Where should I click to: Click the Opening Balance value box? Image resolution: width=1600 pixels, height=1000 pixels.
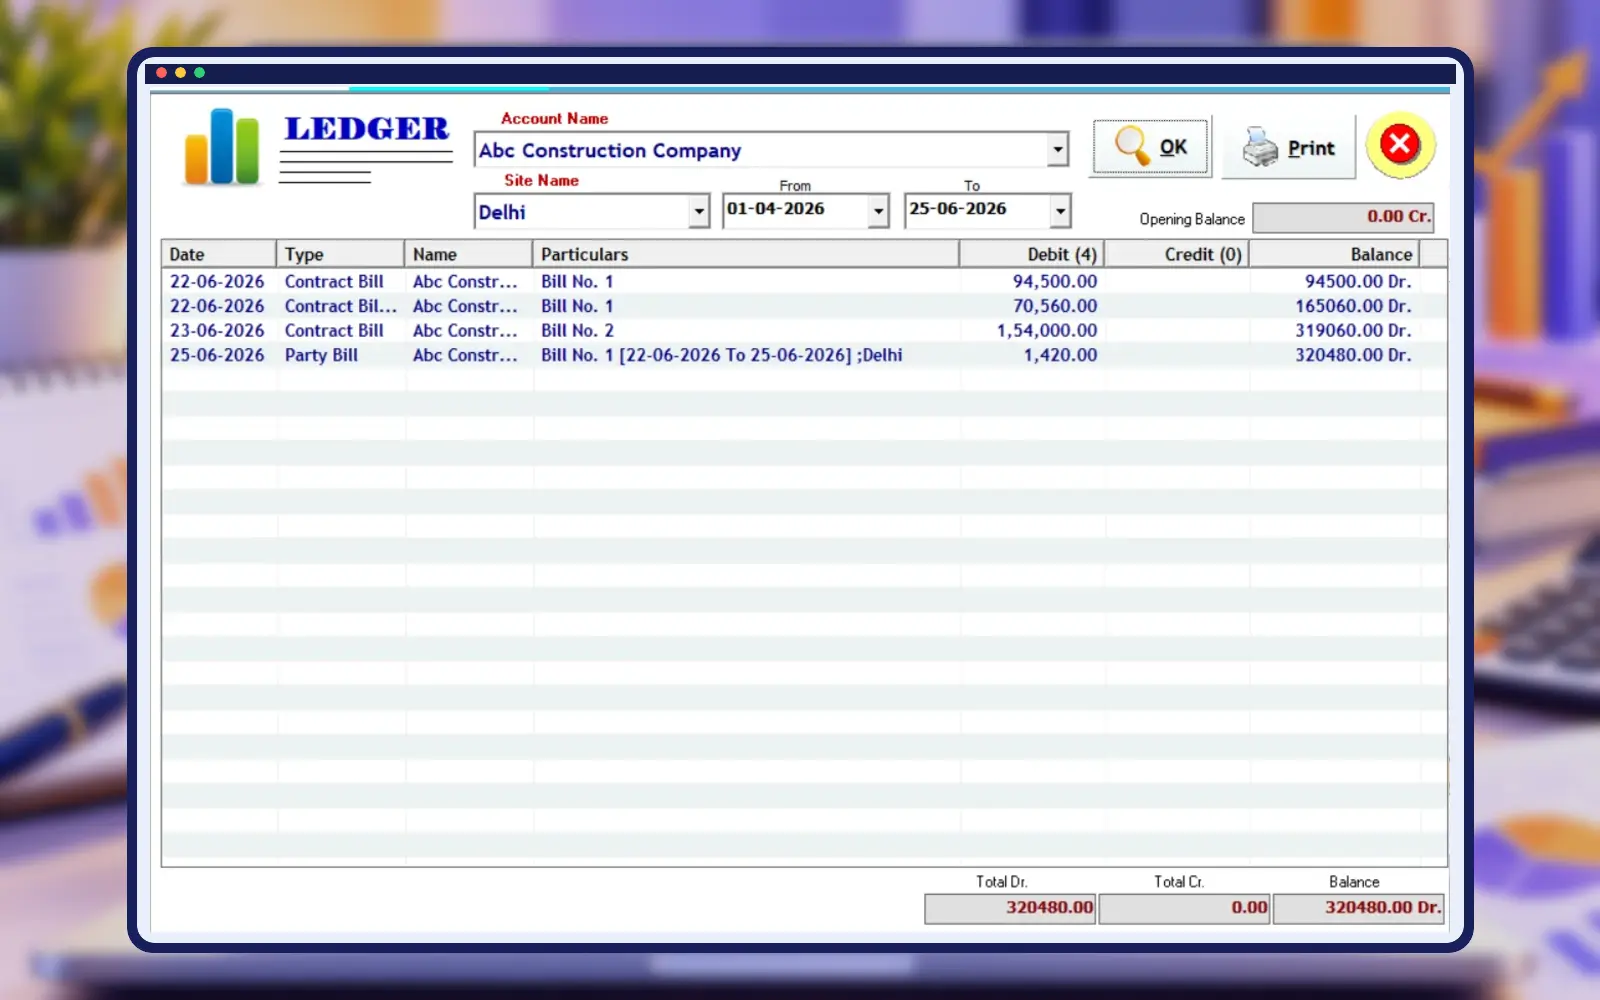1343,217
